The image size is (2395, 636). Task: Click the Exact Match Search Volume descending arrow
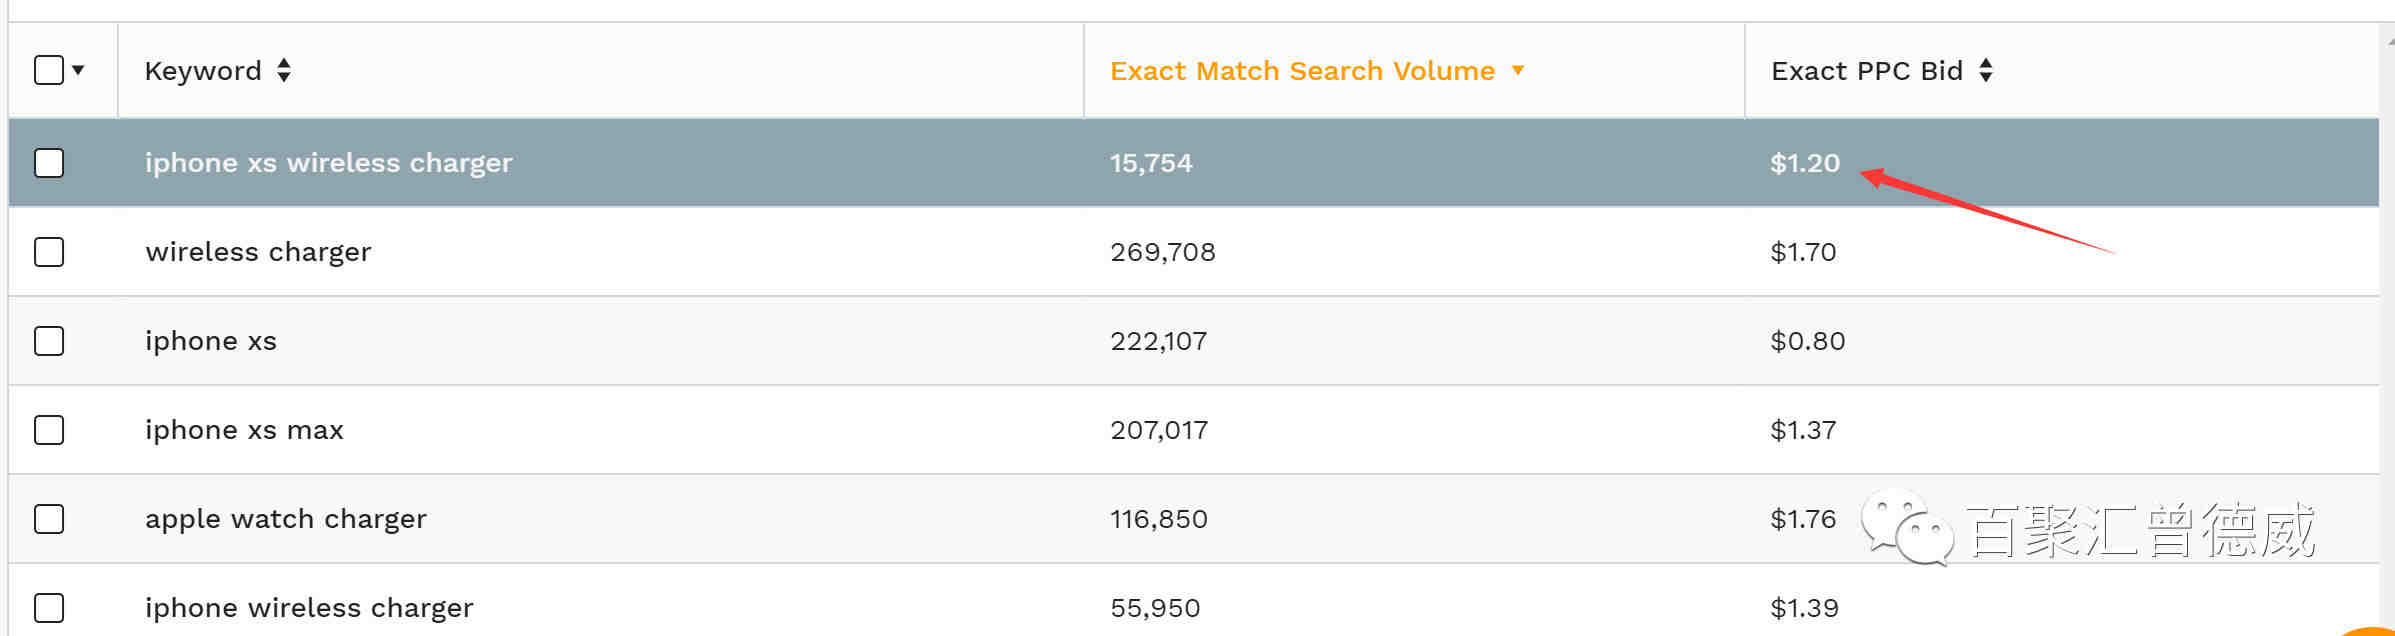[x=1518, y=70]
